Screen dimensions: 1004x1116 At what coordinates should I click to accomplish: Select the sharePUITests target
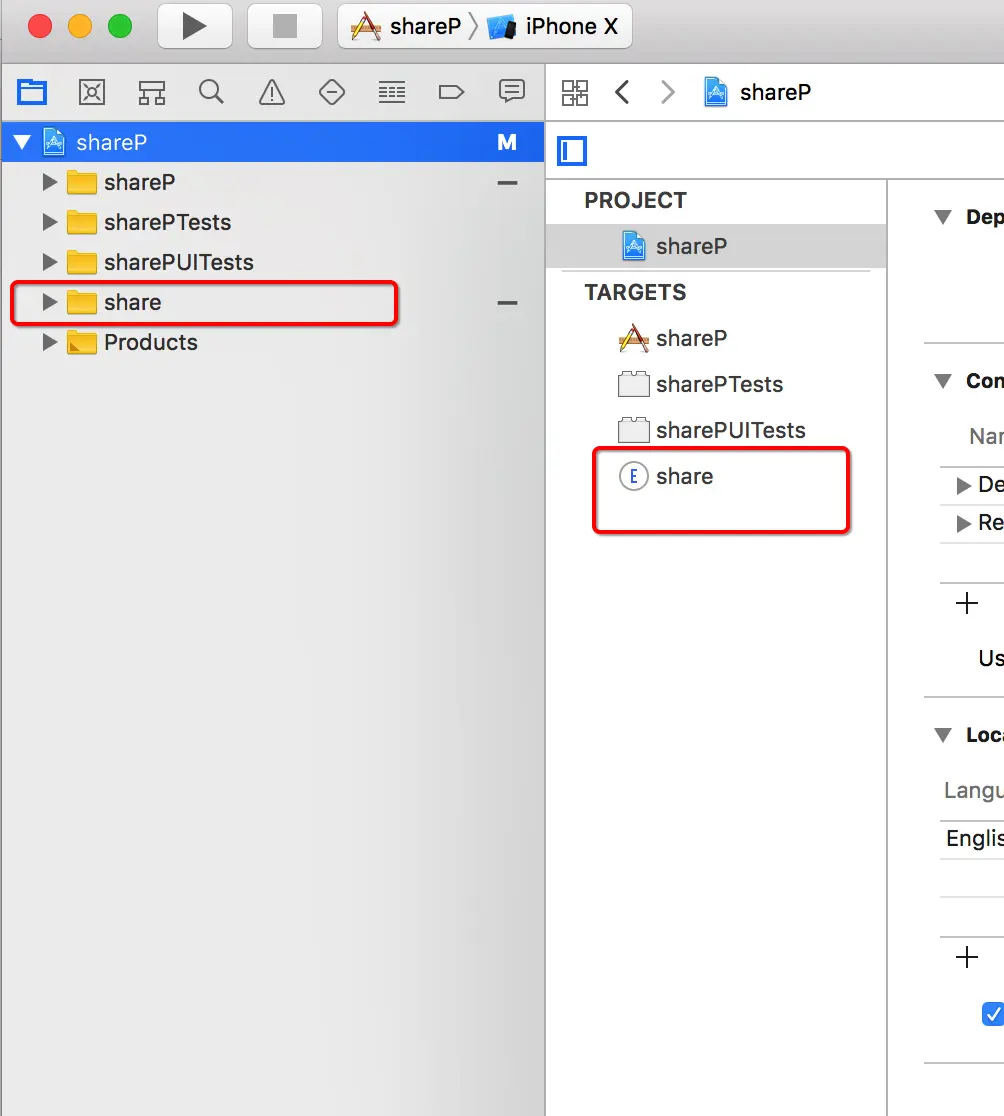[x=717, y=430]
